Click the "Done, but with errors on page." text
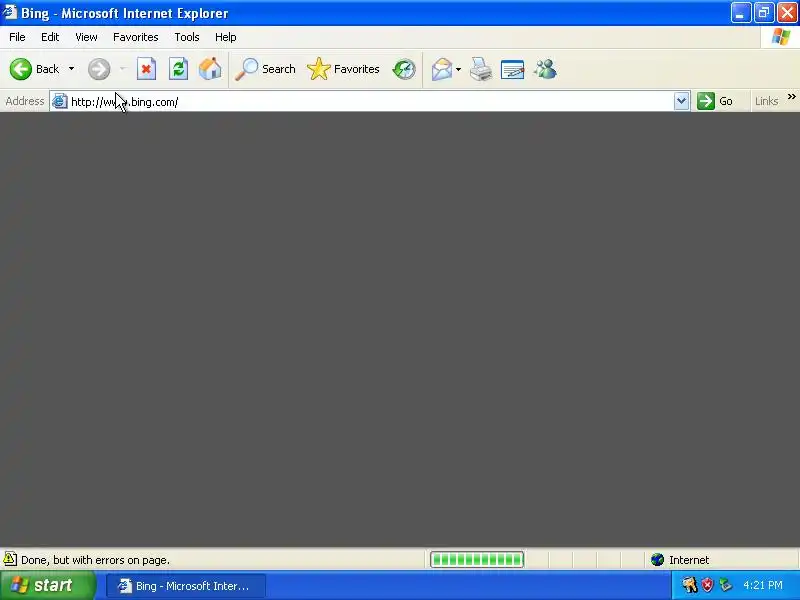The height and width of the screenshot is (600, 800). tap(95, 560)
